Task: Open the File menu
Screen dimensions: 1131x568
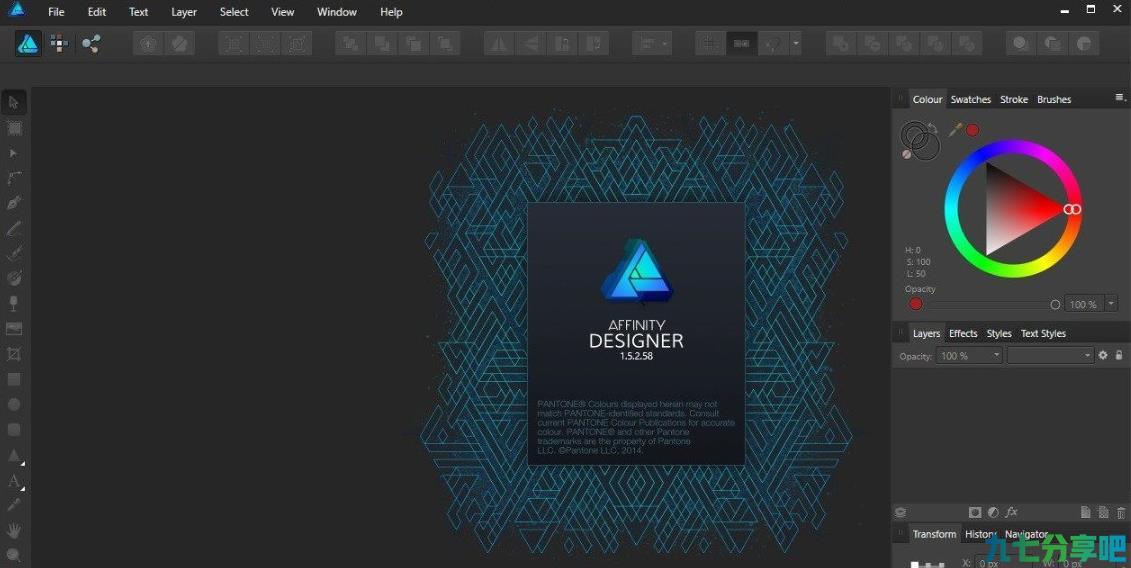Action: pos(56,12)
